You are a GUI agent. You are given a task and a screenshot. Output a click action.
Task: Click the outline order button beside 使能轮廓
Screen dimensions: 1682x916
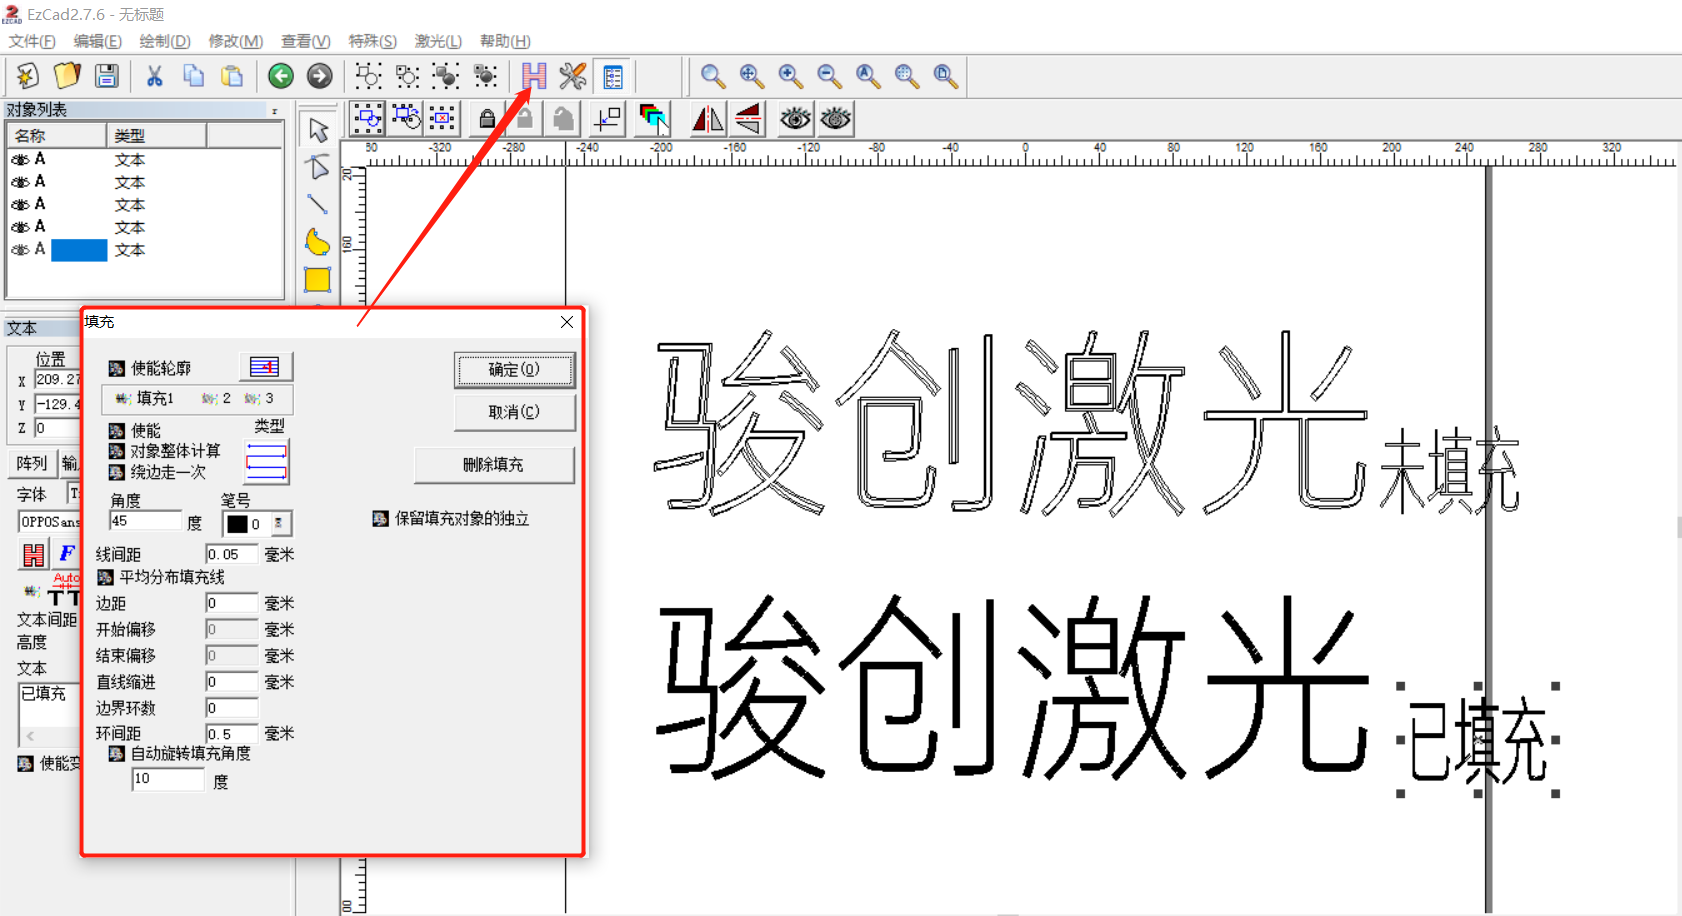click(x=265, y=367)
